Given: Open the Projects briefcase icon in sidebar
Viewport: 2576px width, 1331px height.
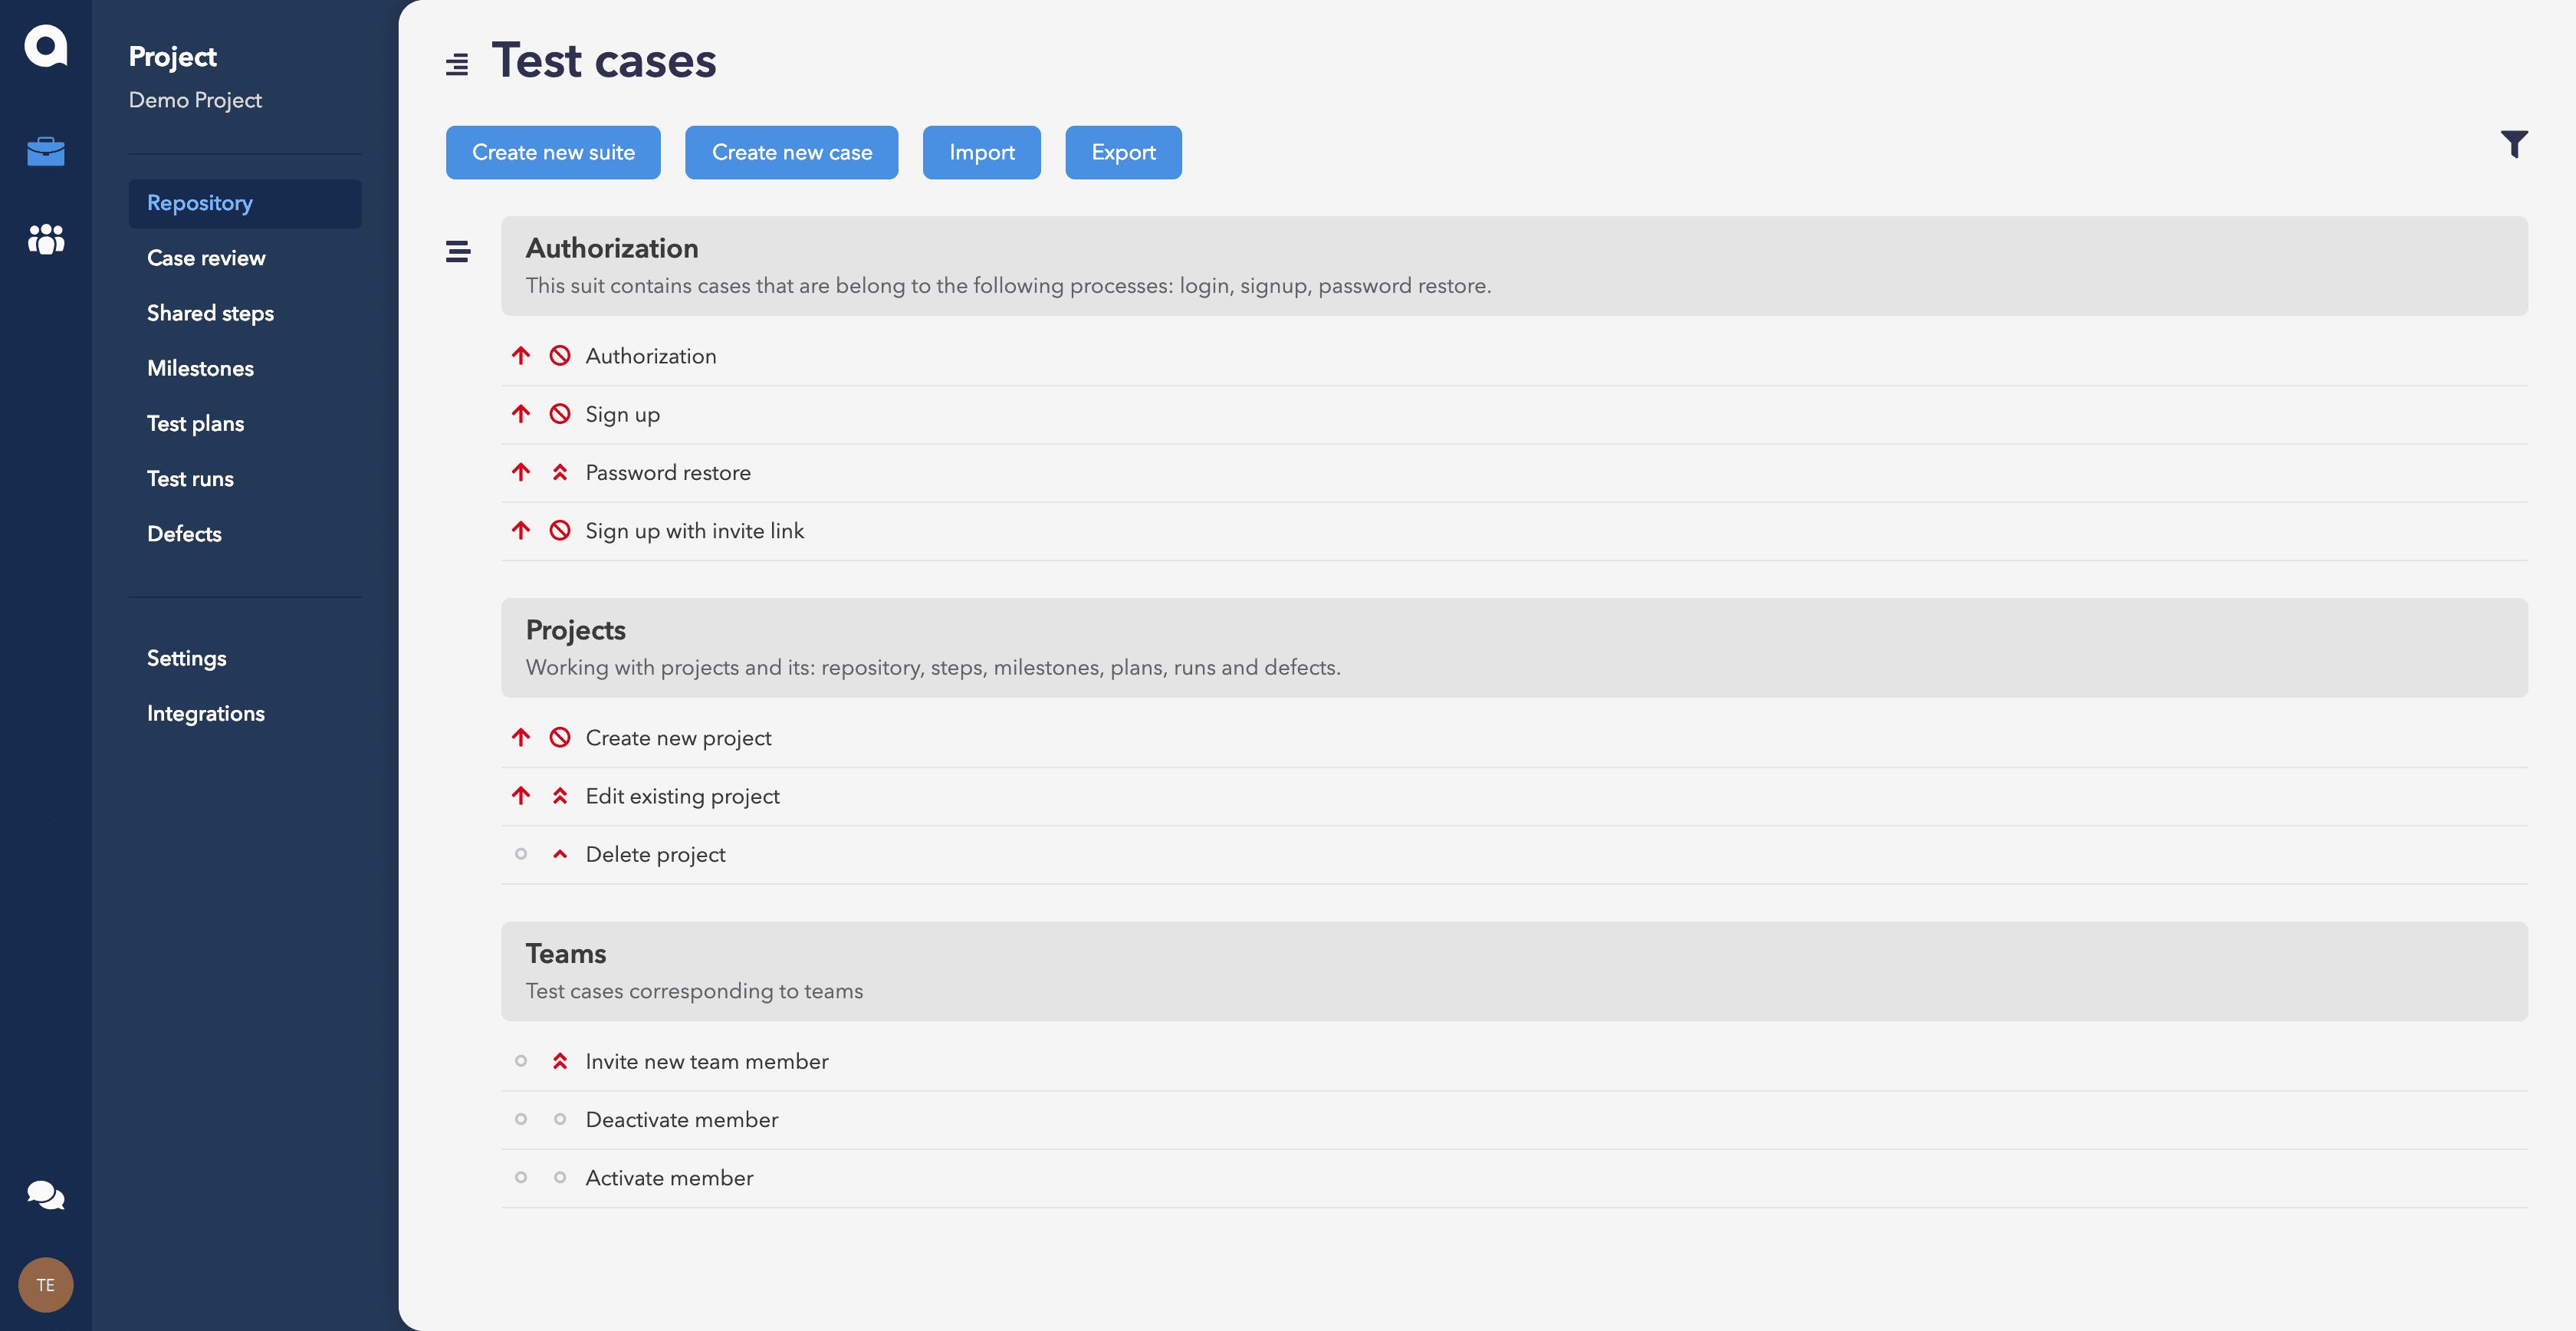Looking at the screenshot, I should tap(46, 152).
